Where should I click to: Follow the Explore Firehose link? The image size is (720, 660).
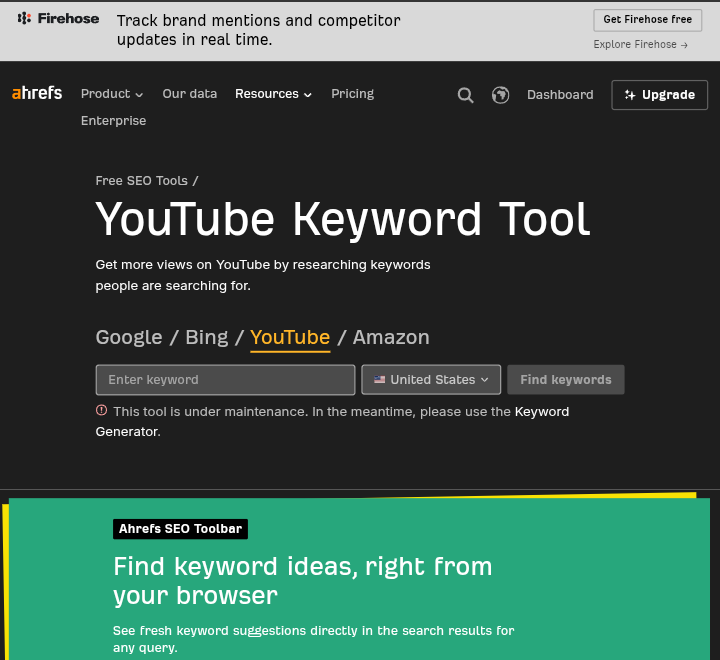click(x=641, y=45)
